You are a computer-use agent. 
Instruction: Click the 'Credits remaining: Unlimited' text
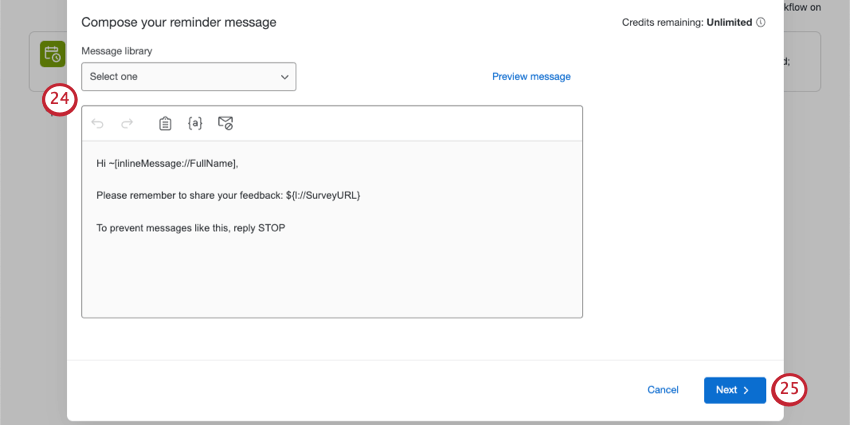click(687, 22)
